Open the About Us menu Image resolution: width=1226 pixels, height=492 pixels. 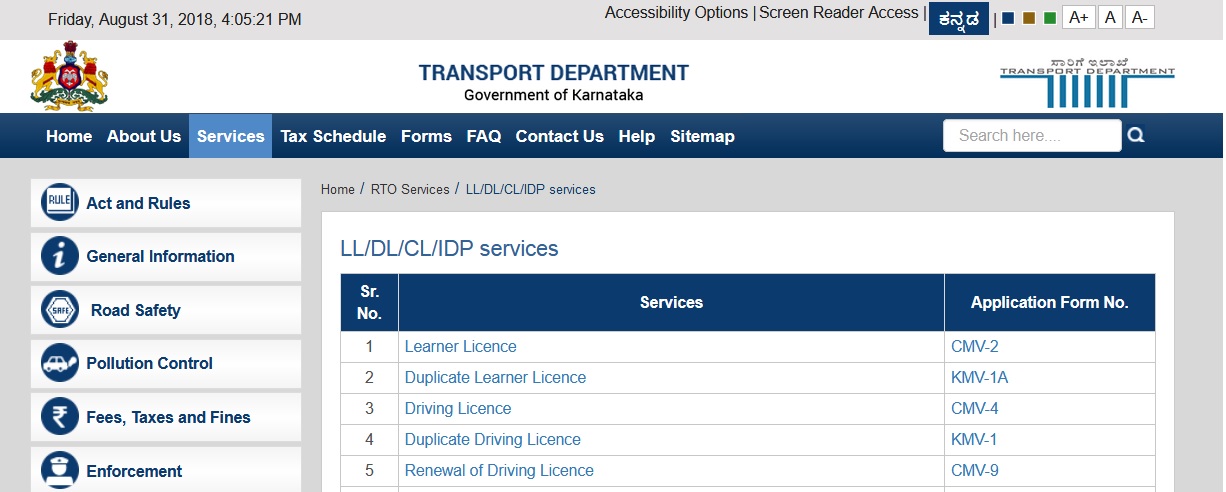pos(144,136)
